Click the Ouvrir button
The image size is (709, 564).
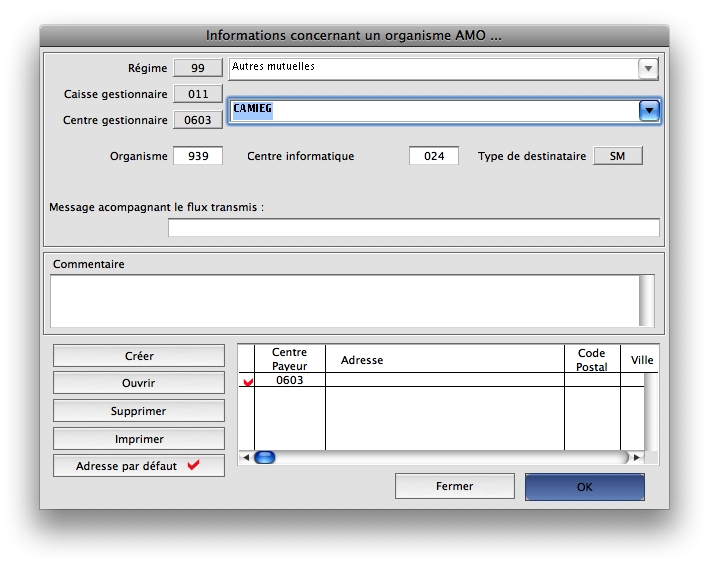(x=139, y=383)
